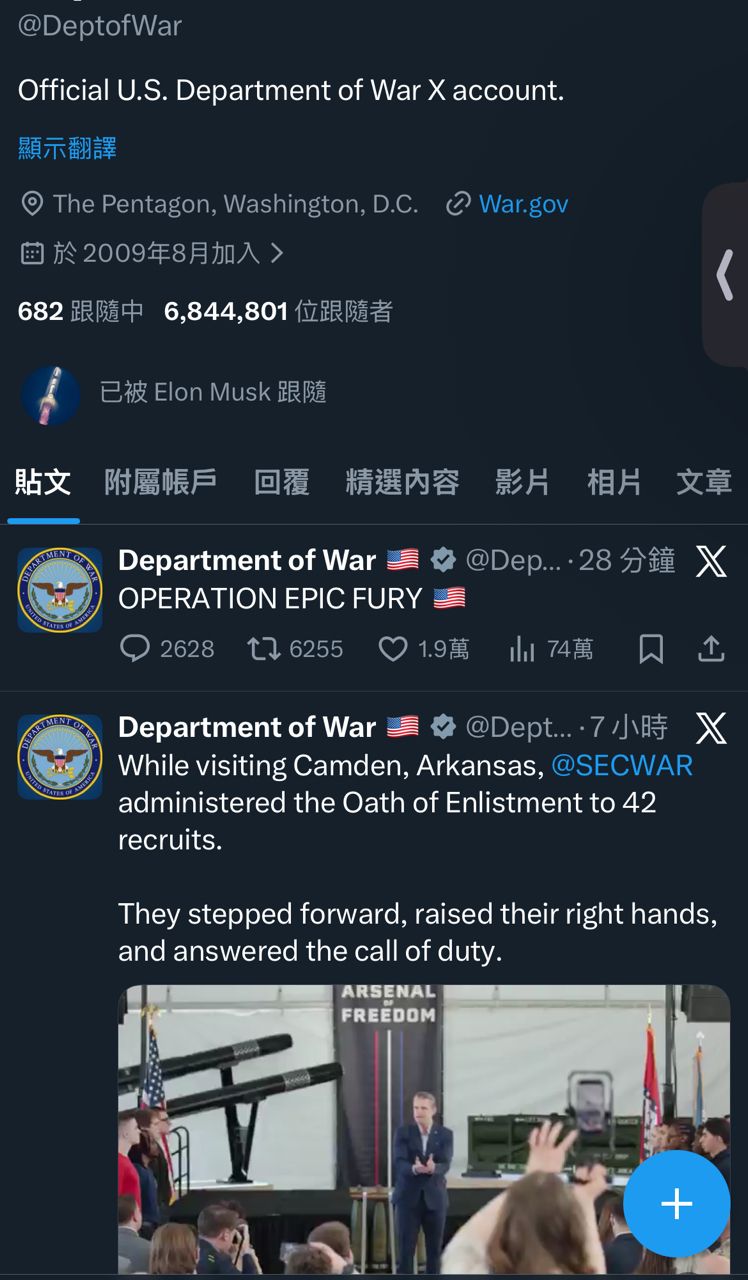
Task: Tap the X logo on first post
Action: click(711, 561)
